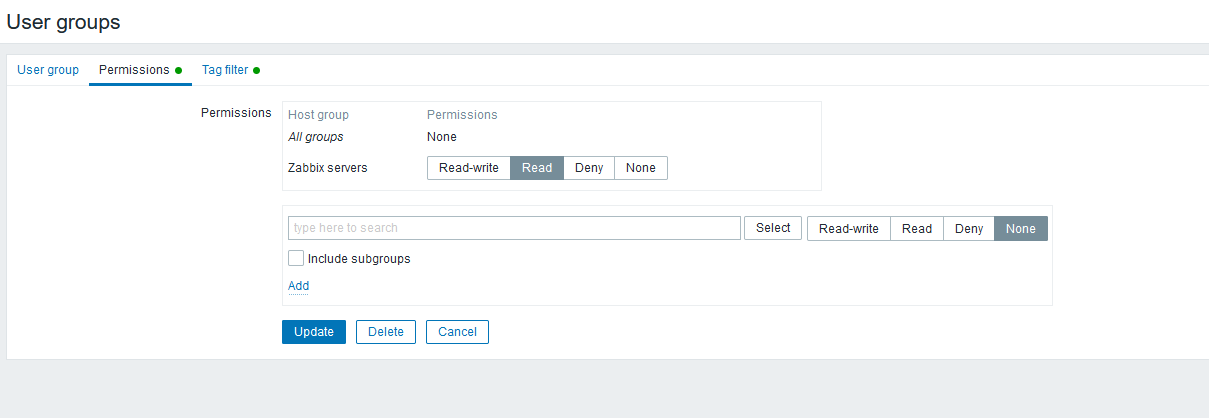
Task: Choose None for the new host group
Action: (x=1021, y=229)
